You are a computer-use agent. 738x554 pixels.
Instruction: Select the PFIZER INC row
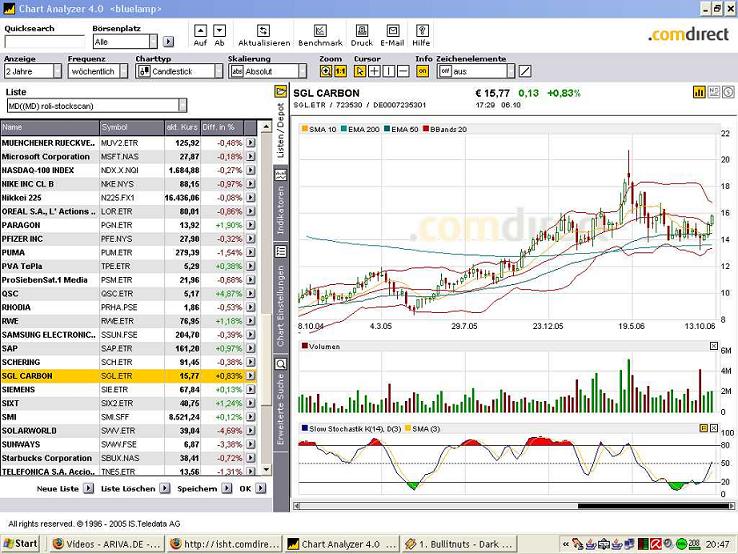click(129, 239)
